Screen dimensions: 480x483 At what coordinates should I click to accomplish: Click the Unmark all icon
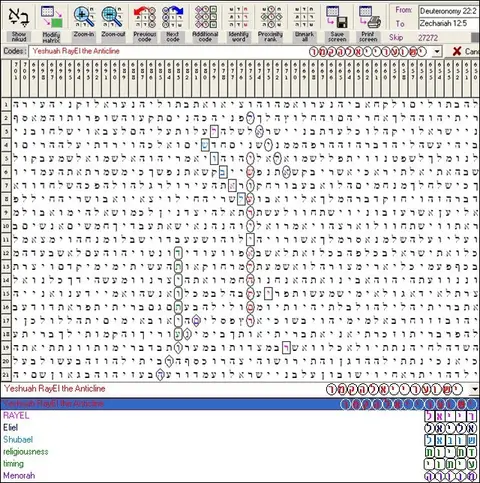304,17
